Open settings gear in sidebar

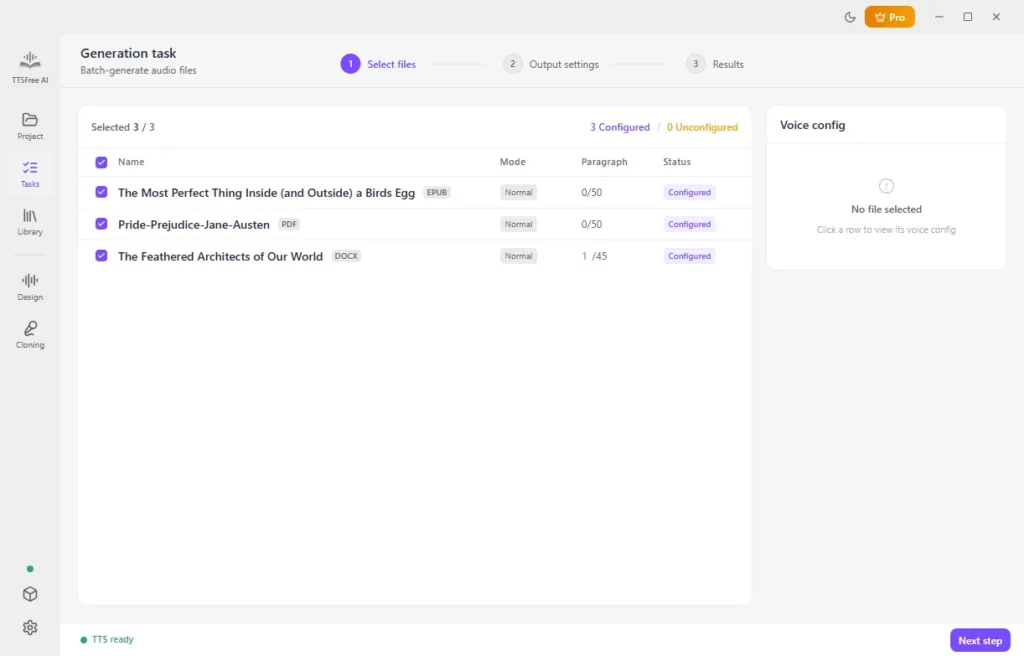point(30,627)
